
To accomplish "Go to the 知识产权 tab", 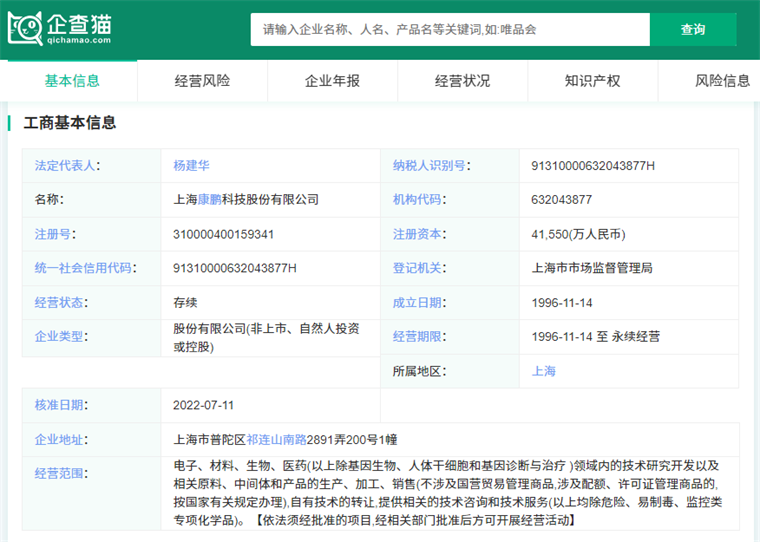I will tap(592, 81).
